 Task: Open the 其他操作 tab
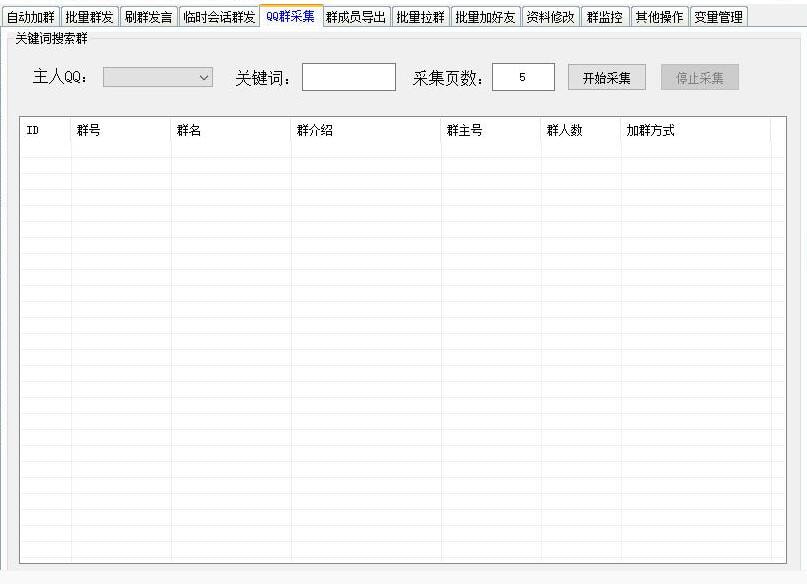pyautogui.click(x=659, y=17)
